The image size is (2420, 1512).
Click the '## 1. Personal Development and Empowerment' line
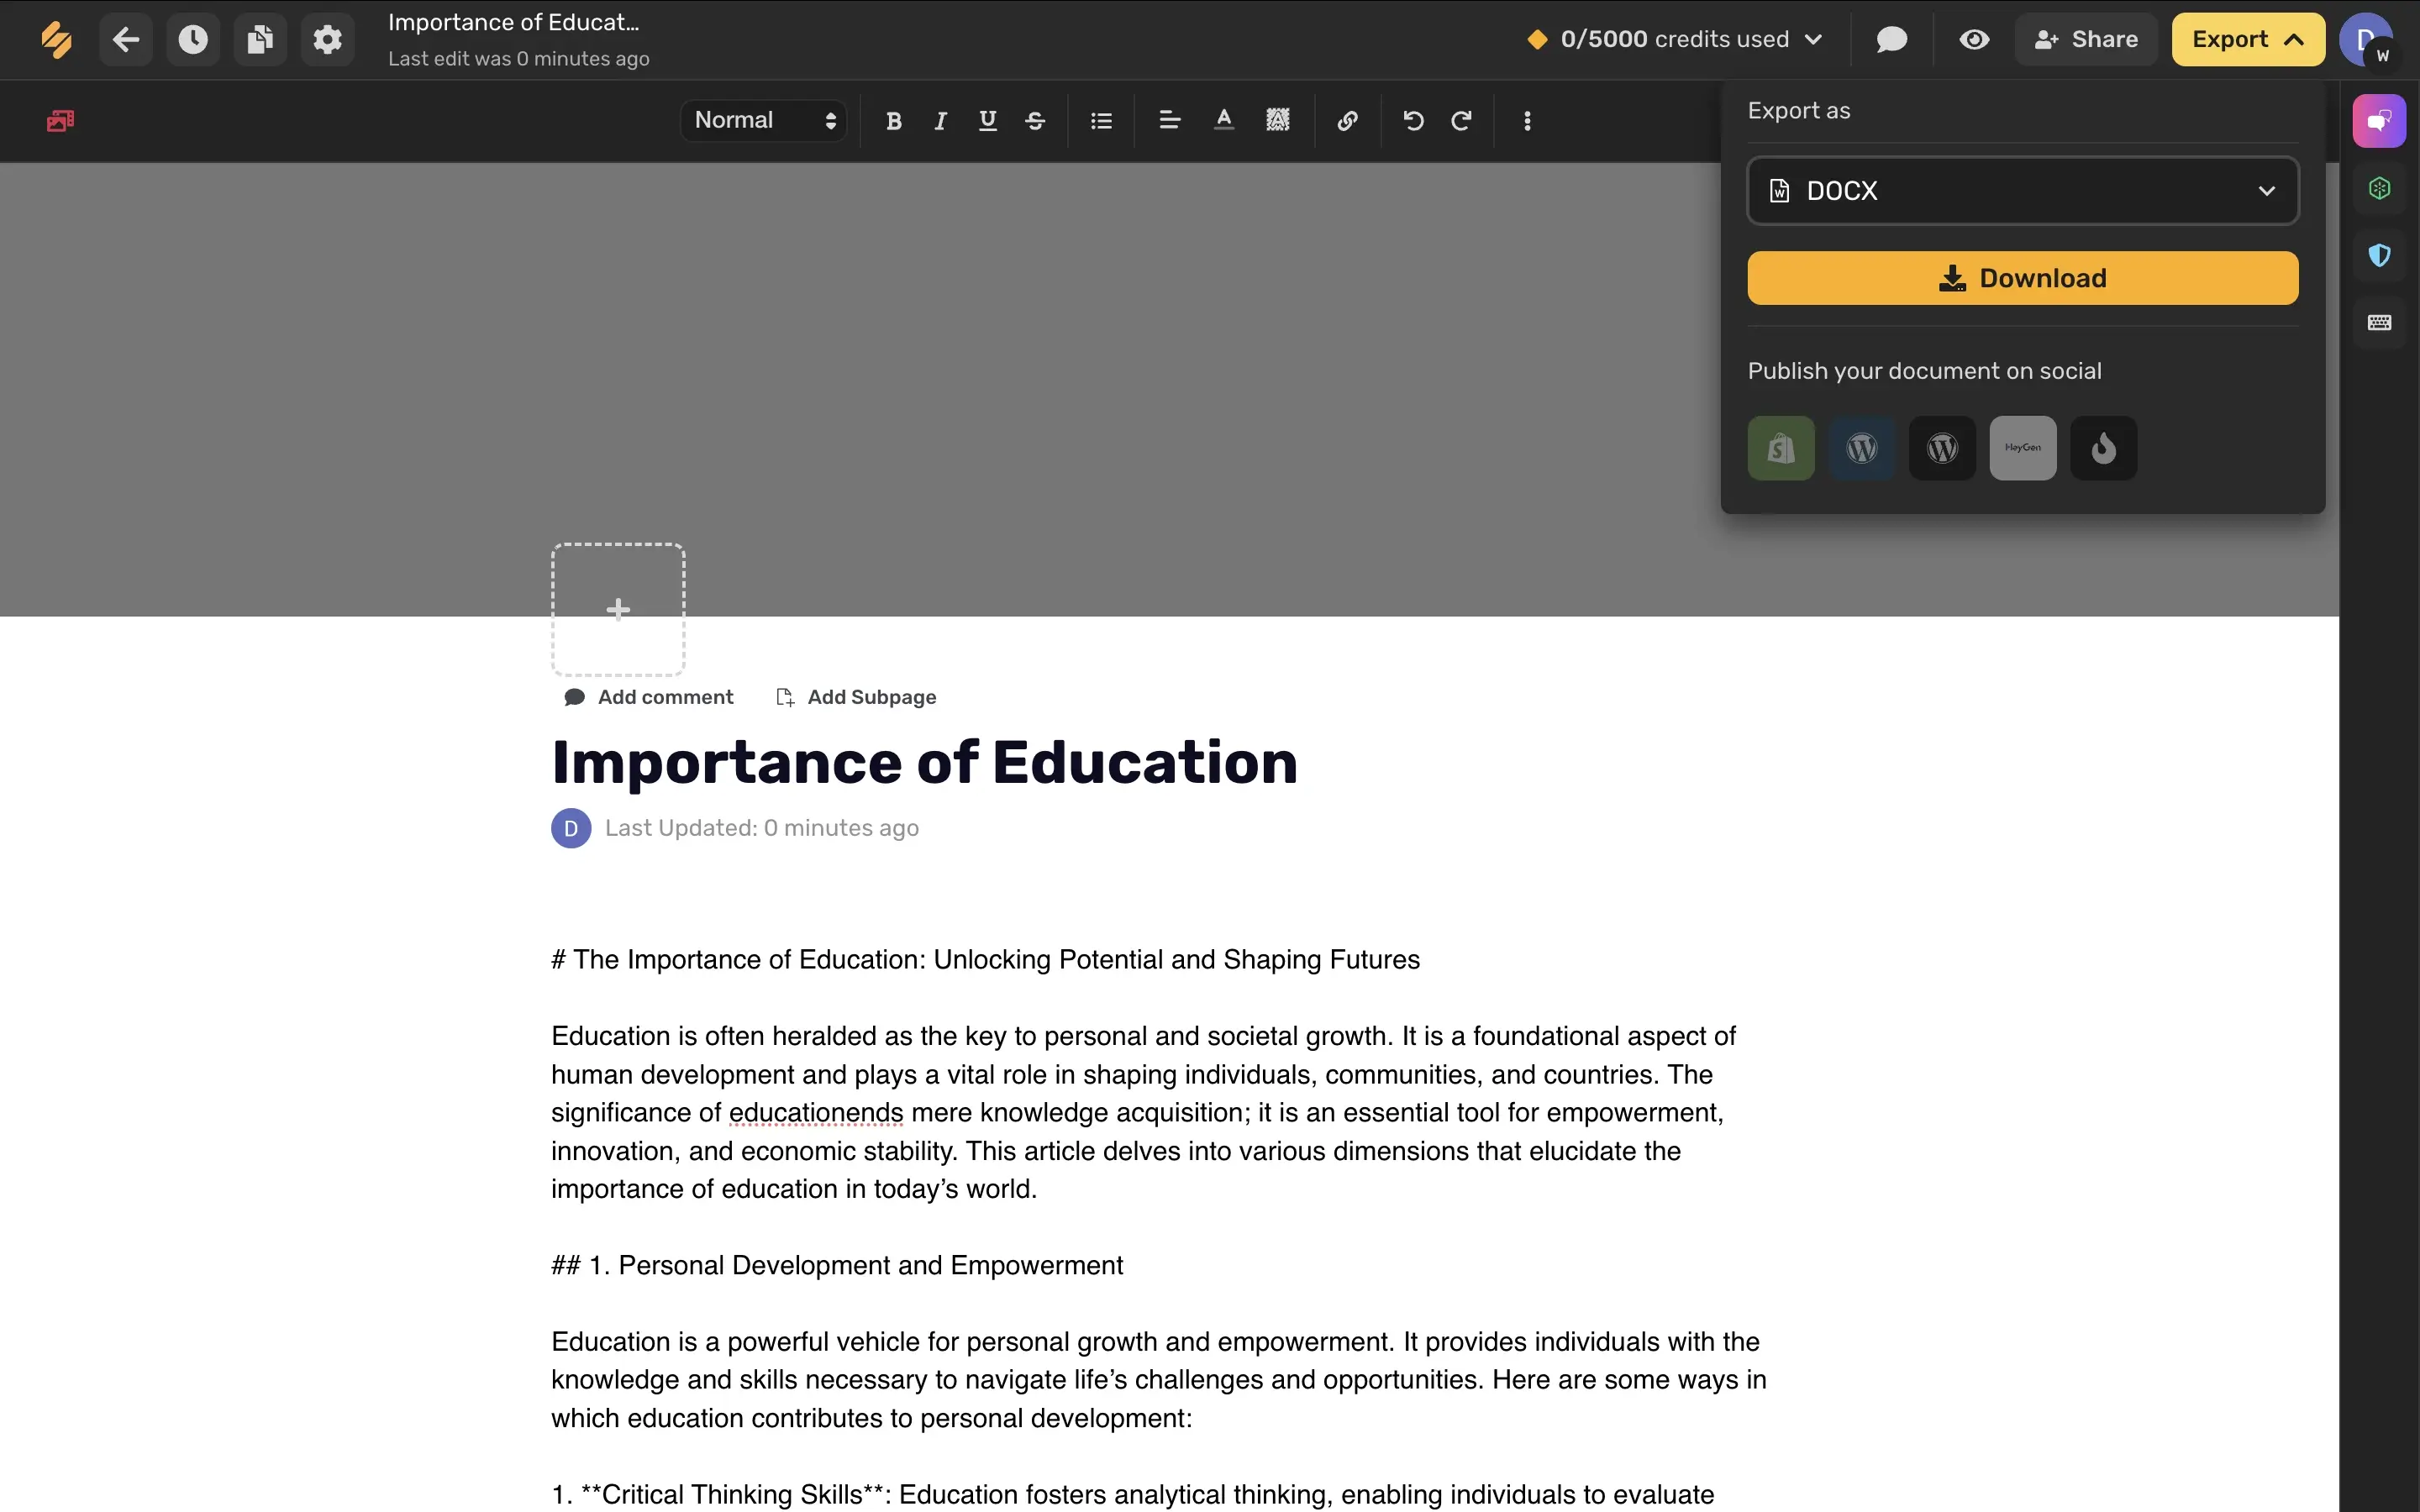[x=837, y=1266]
